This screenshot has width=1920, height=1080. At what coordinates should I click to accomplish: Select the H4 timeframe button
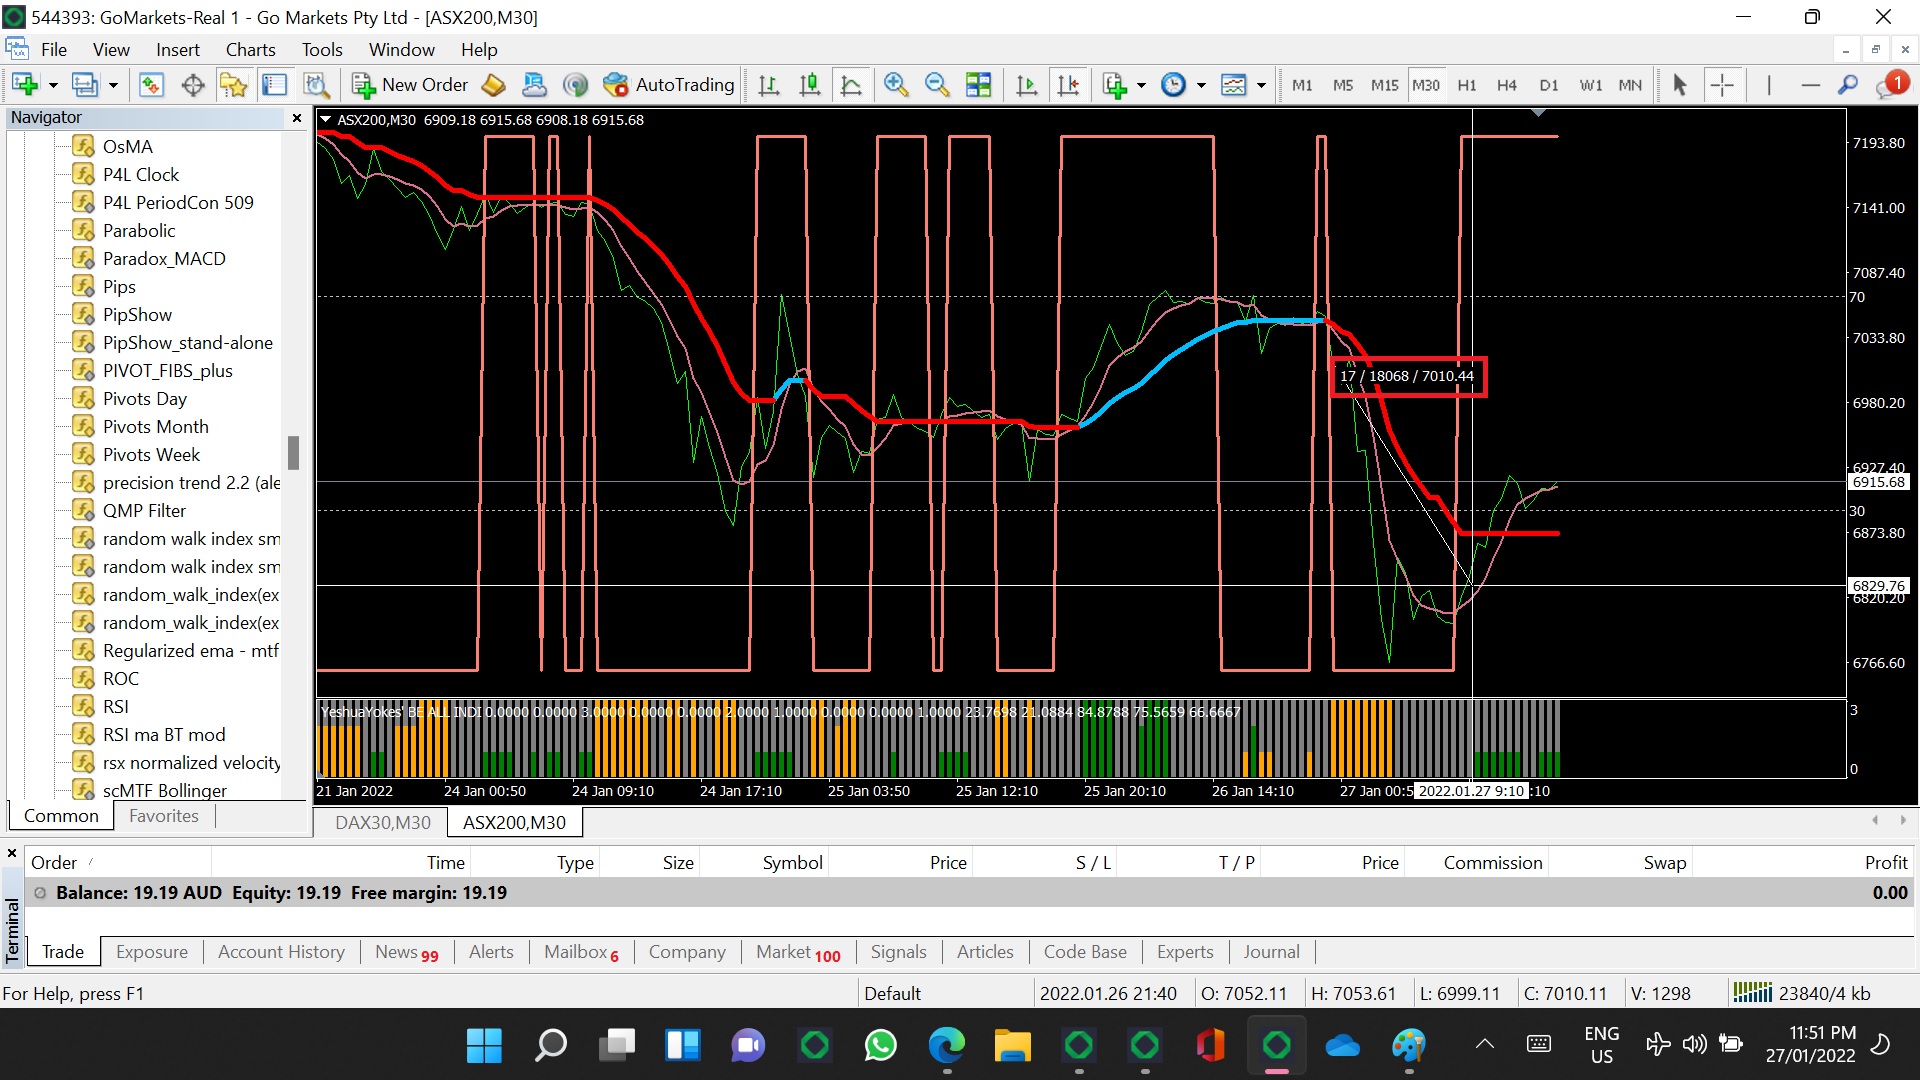(x=1507, y=85)
